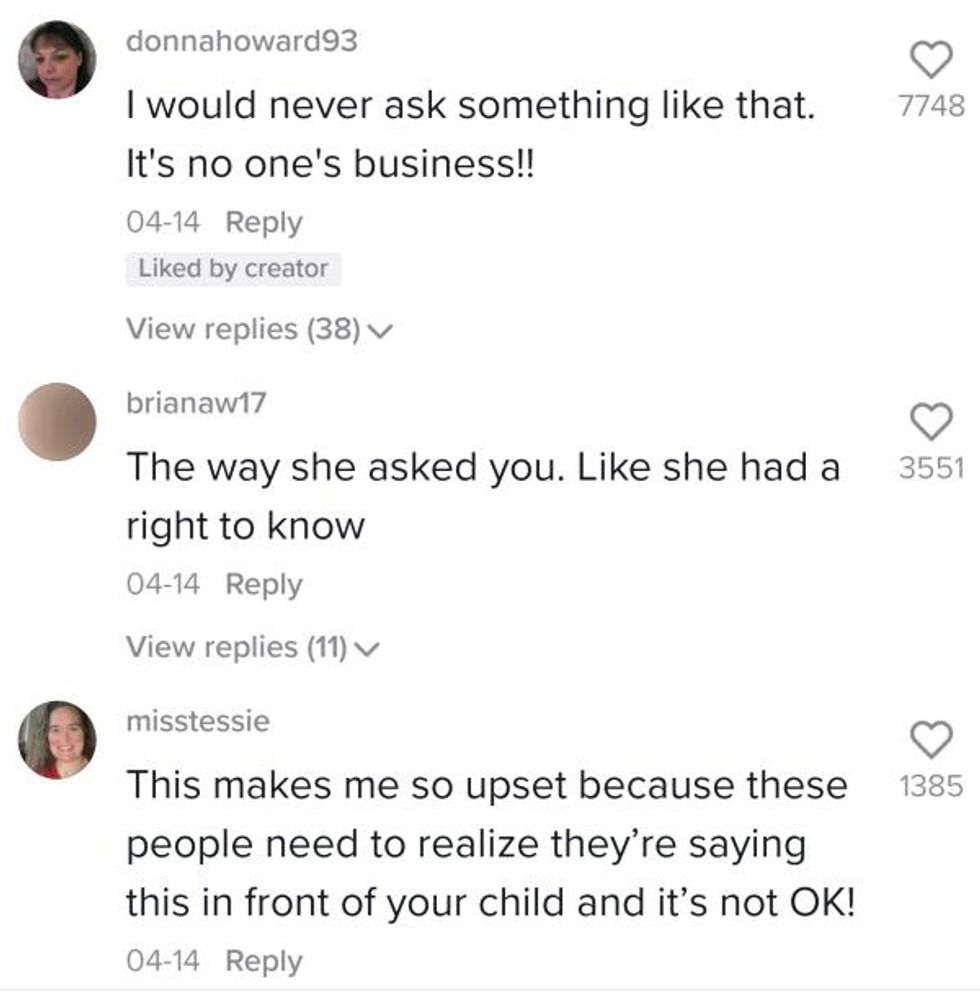The height and width of the screenshot is (995, 980).
Task: Open brianaw17's blurred avatar
Action: (58, 421)
